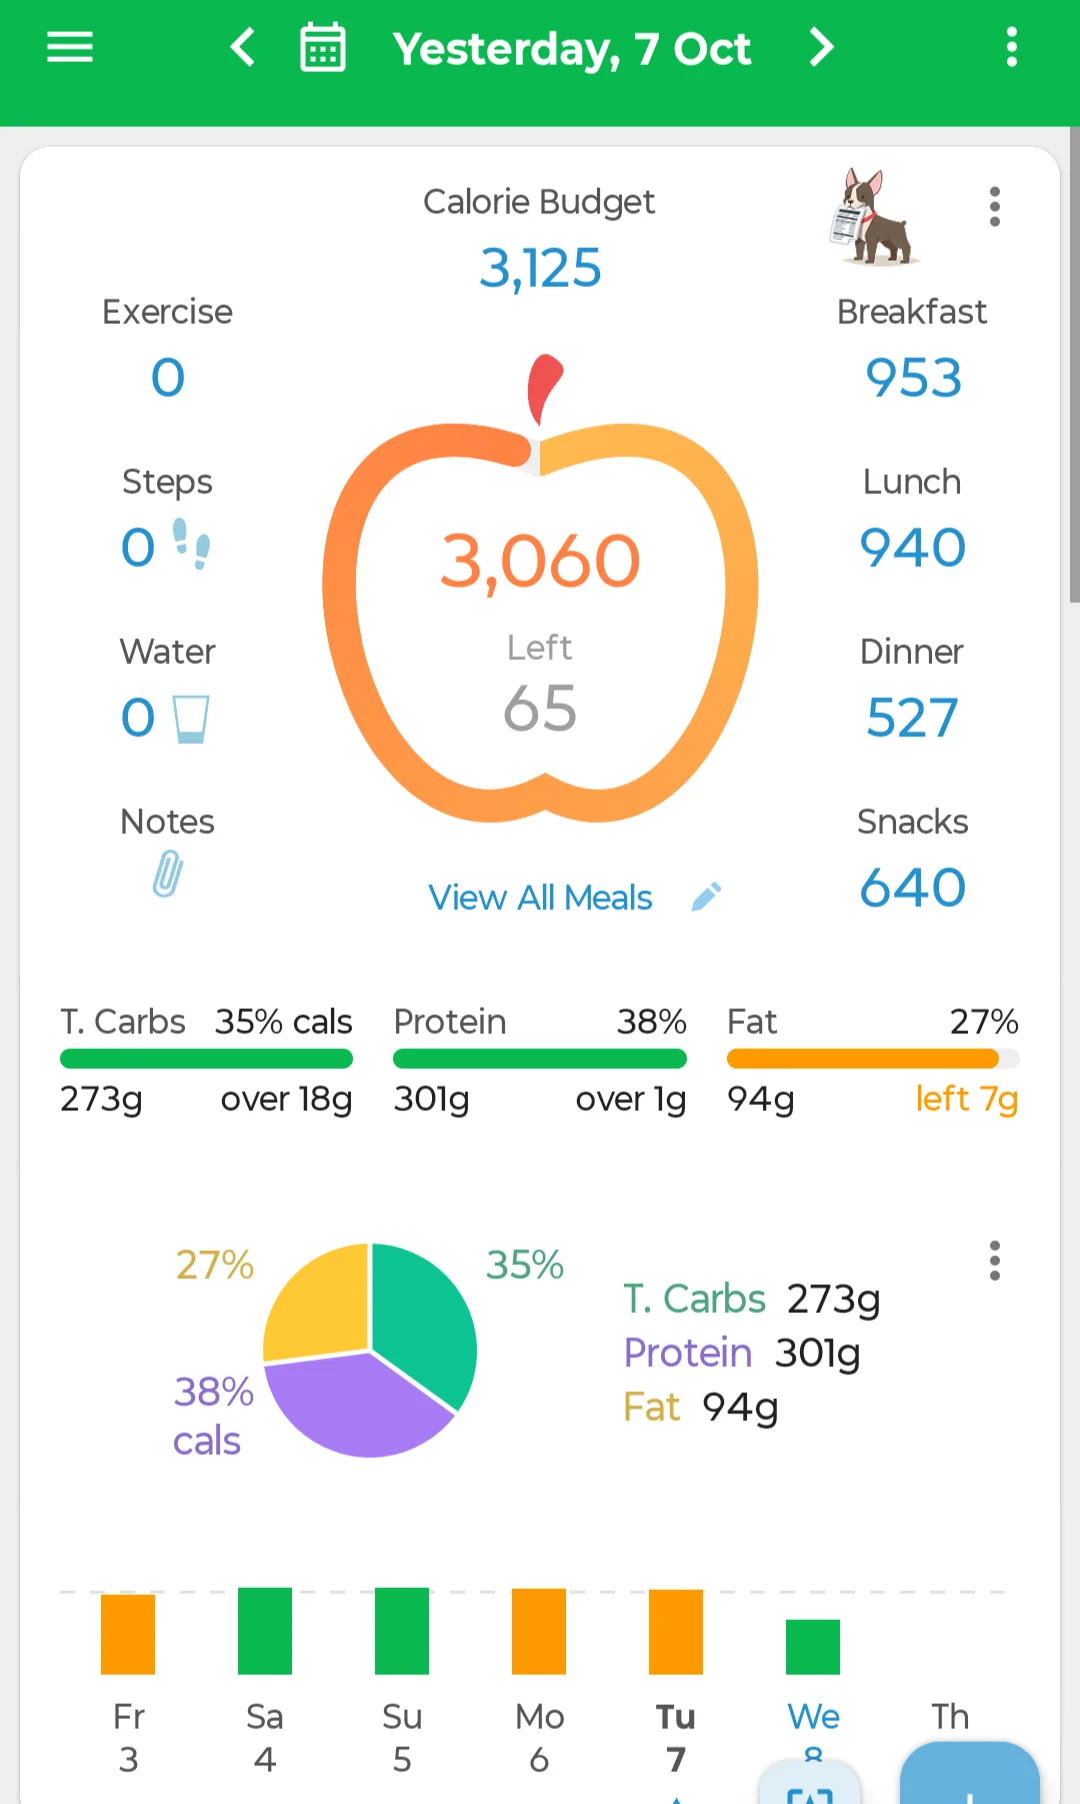The height and width of the screenshot is (1804, 1080).
Task: Tap the steps footprints icon
Action: pyautogui.click(x=191, y=544)
